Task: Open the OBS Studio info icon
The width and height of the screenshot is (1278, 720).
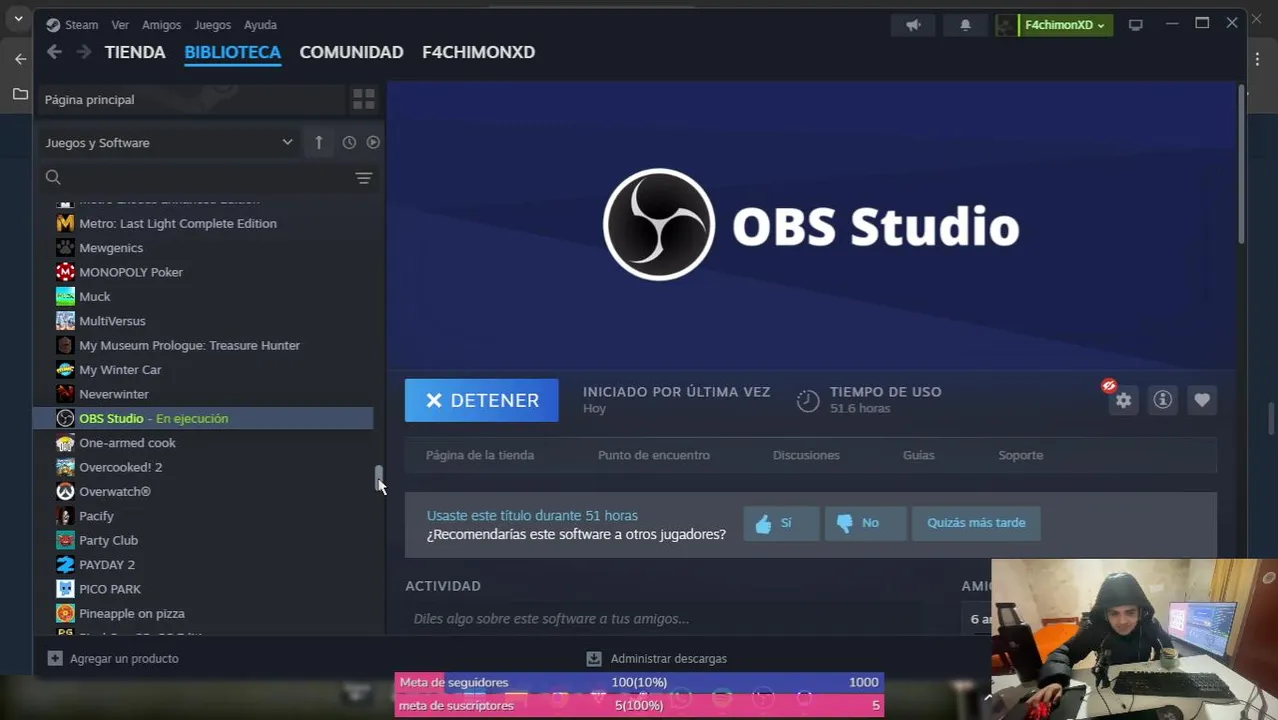Action: [x=1162, y=400]
